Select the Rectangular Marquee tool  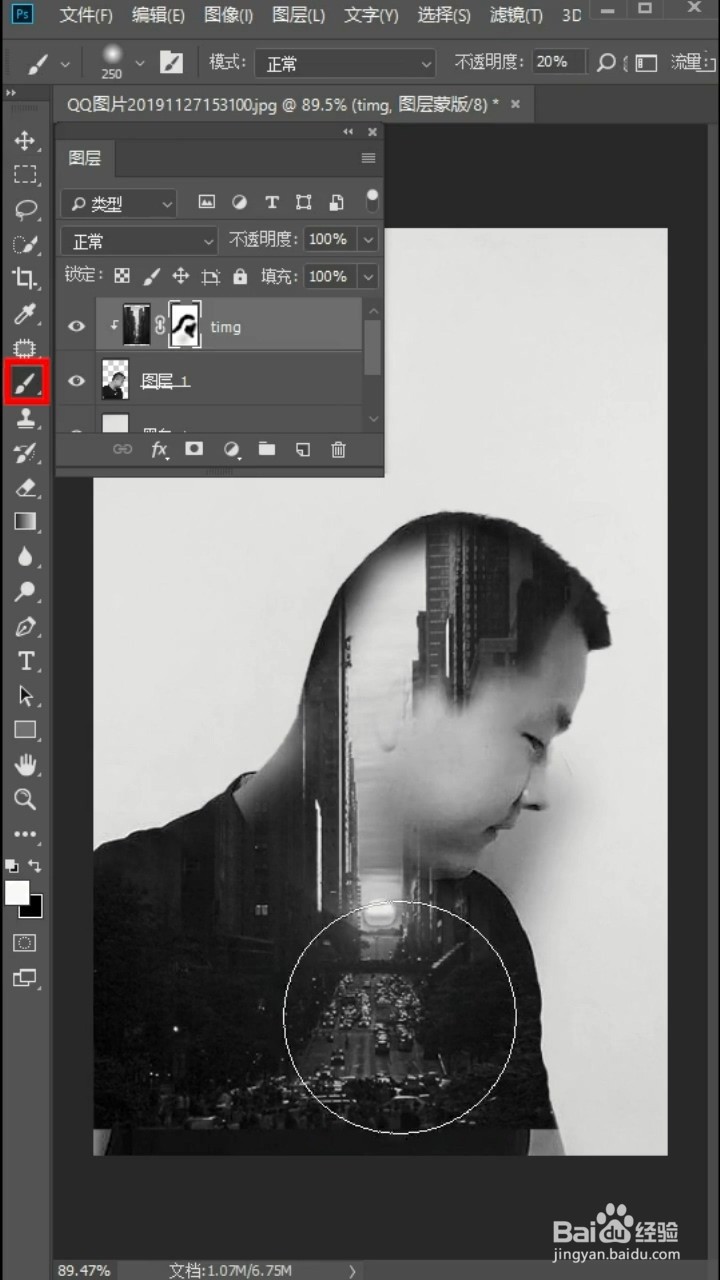point(25,175)
